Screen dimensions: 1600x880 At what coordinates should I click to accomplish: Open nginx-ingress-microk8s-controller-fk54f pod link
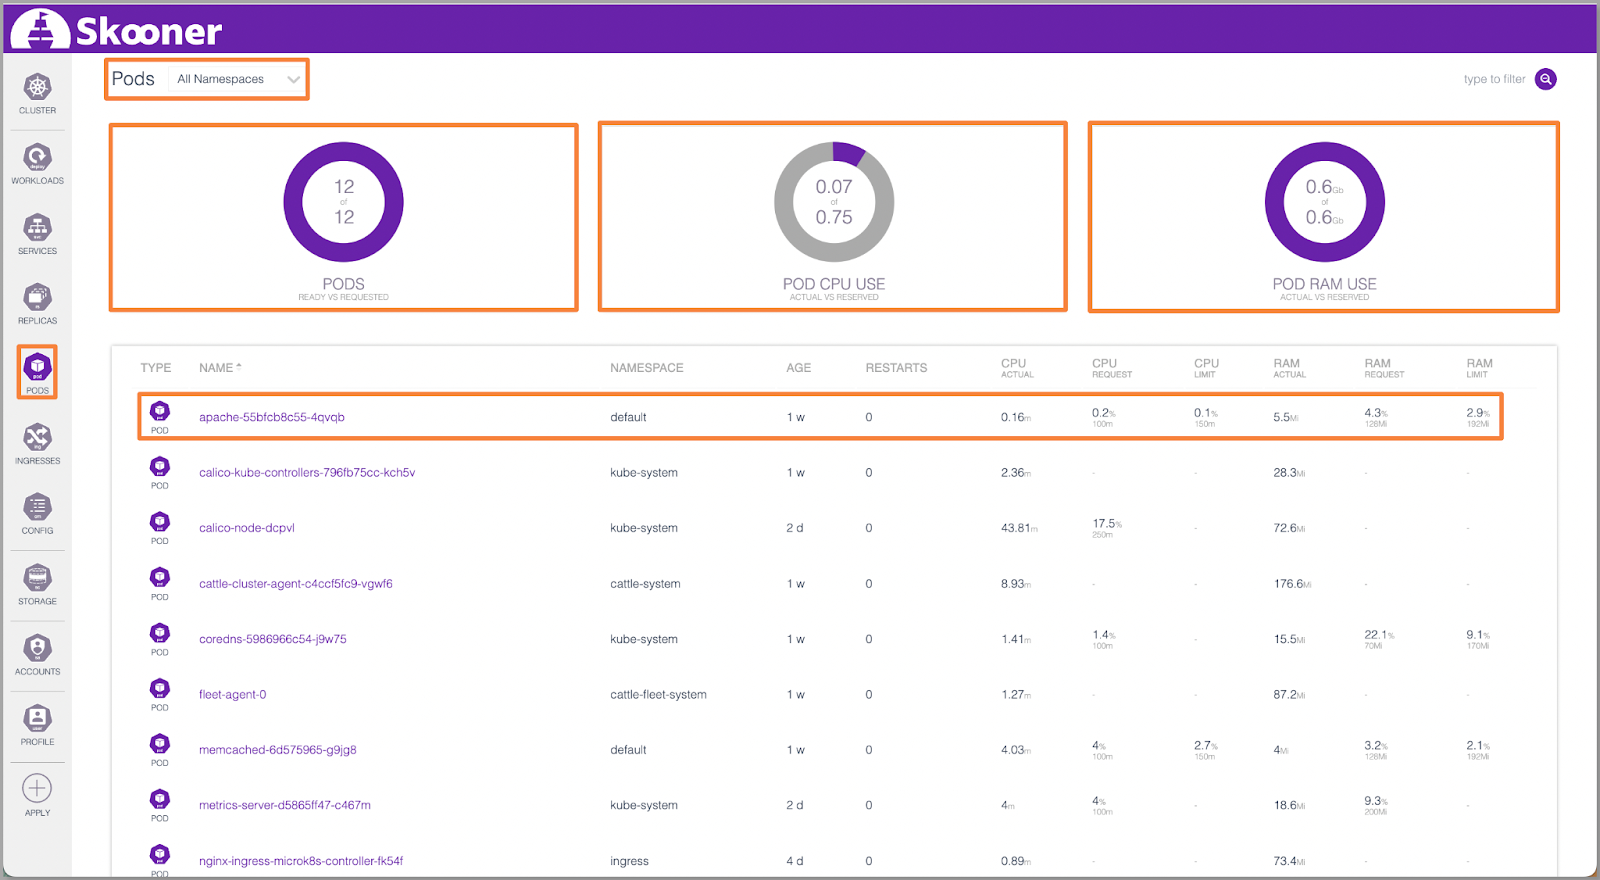click(x=301, y=861)
